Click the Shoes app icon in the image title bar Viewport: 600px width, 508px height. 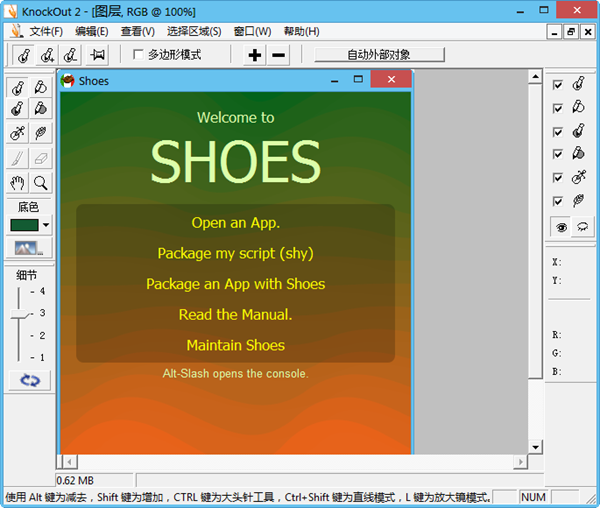[67, 80]
